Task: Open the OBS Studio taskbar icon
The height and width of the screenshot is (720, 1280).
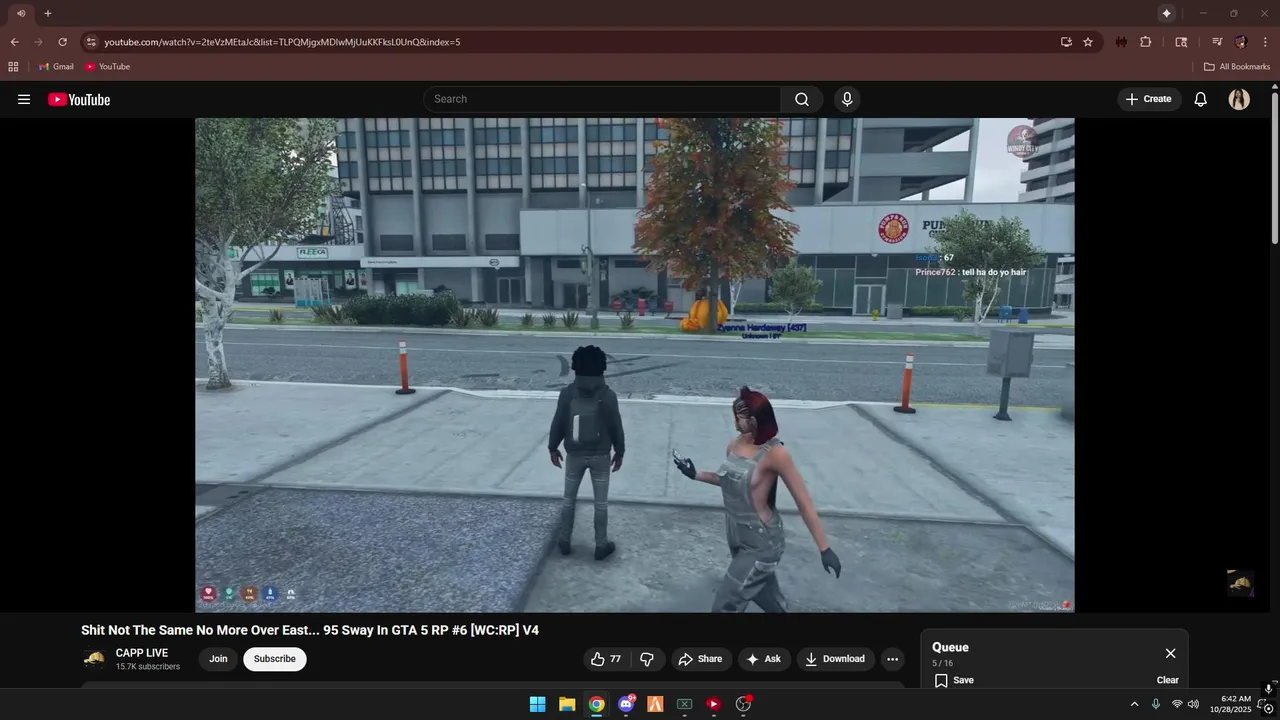Action: click(x=743, y=704)
